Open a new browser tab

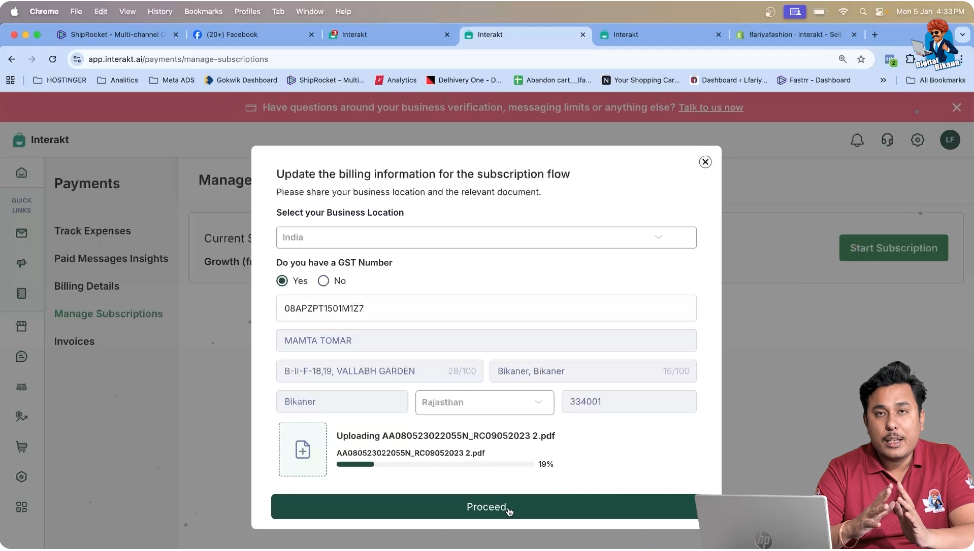pos(875,34)
